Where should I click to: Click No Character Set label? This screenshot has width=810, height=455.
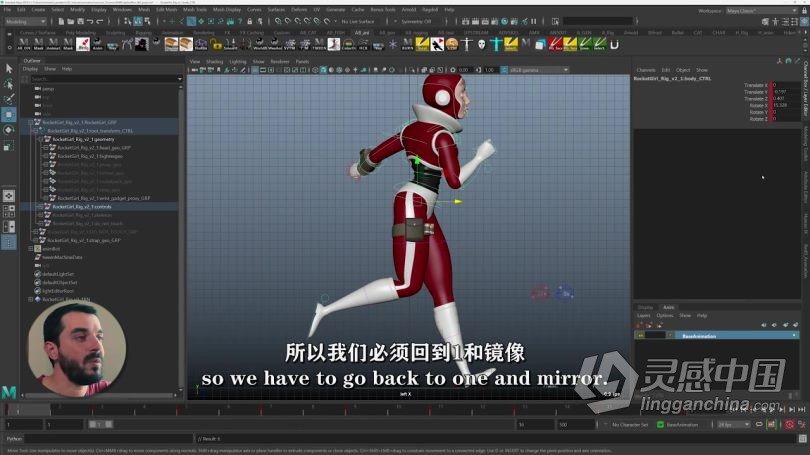point(630,425)
